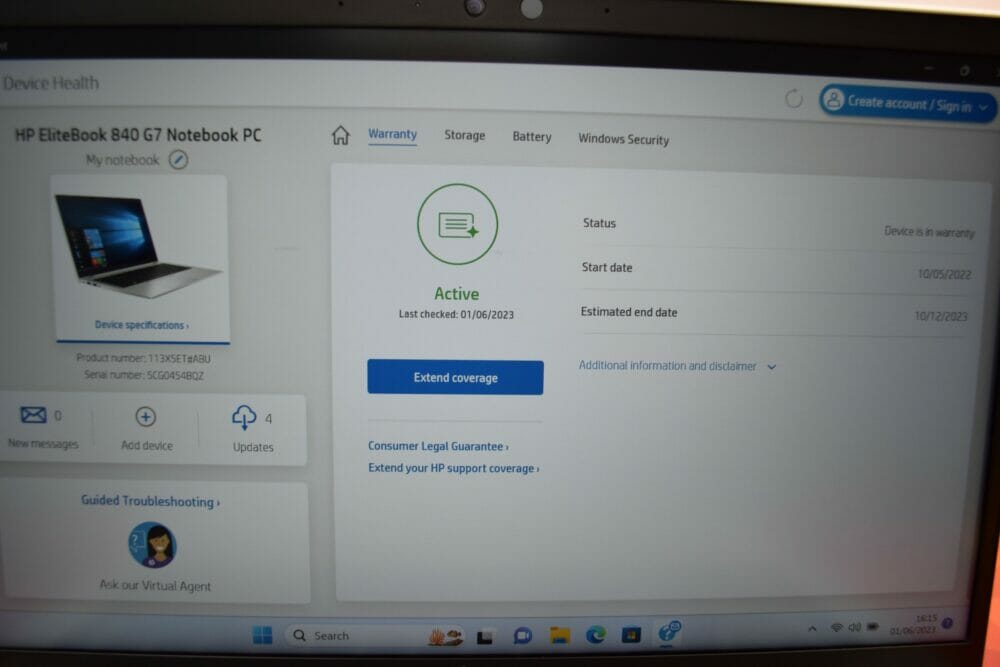This screenshot has height=667, width=1000.
Task: Click the notification badge near clock
Action: (948, 623)
